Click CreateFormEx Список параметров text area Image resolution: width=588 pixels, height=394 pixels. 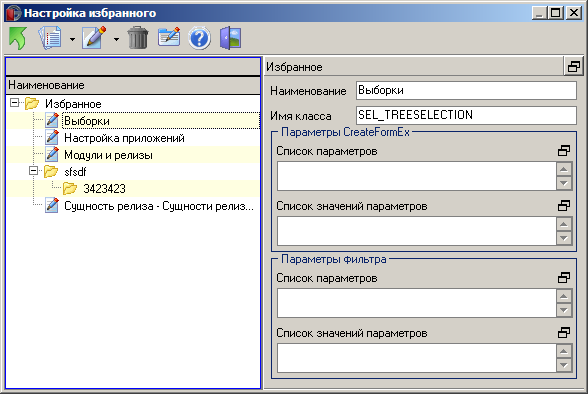coord(416,176)
